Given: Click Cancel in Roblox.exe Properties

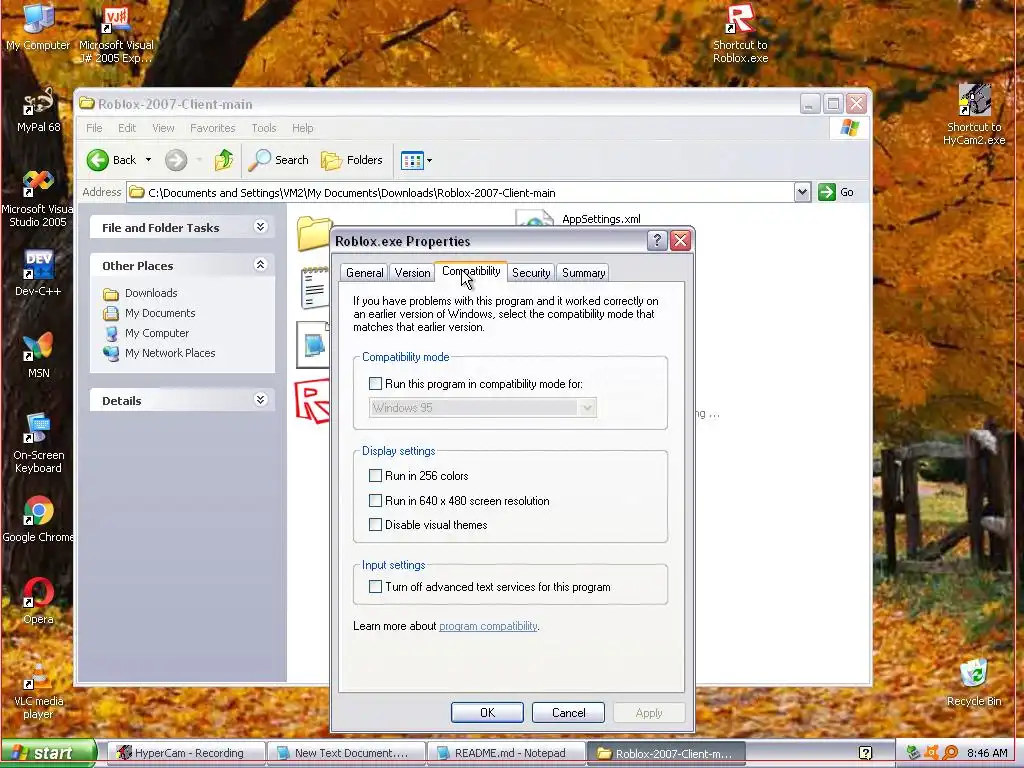Looking at the screenshot, I should point(568,712).
